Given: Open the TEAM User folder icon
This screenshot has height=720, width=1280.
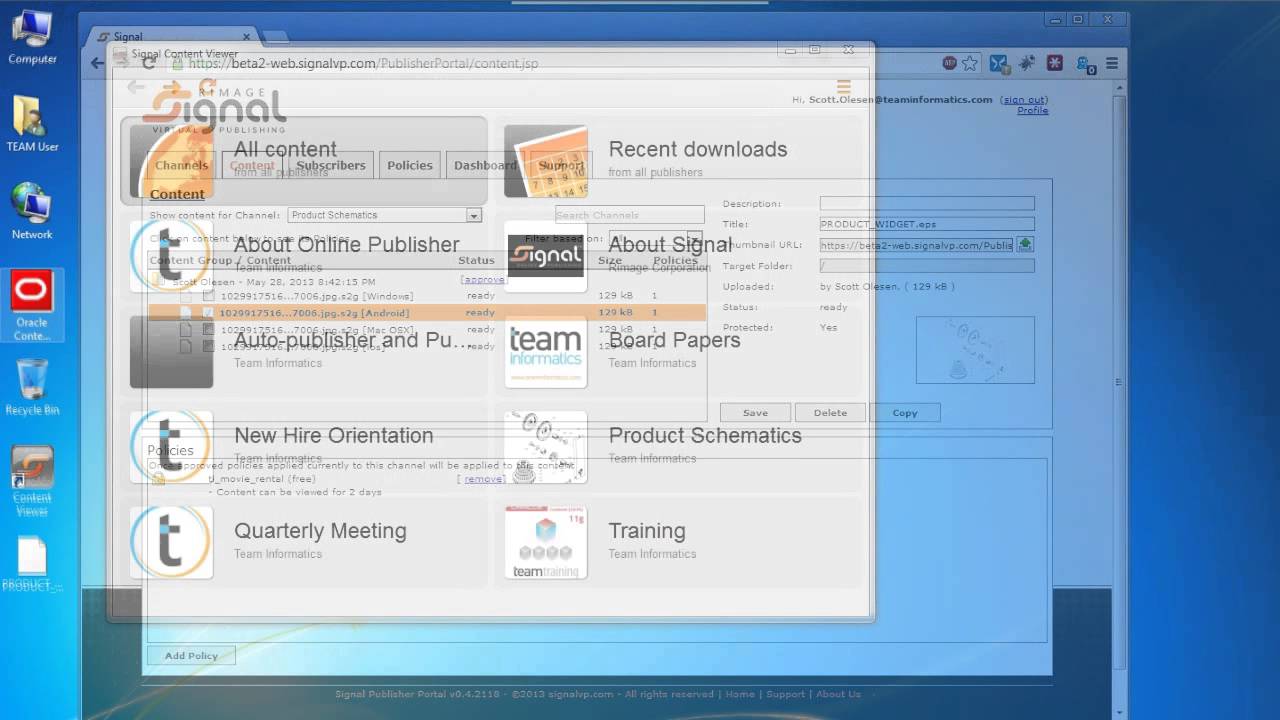Looking at the screenshot, I should tap(32, 124).
